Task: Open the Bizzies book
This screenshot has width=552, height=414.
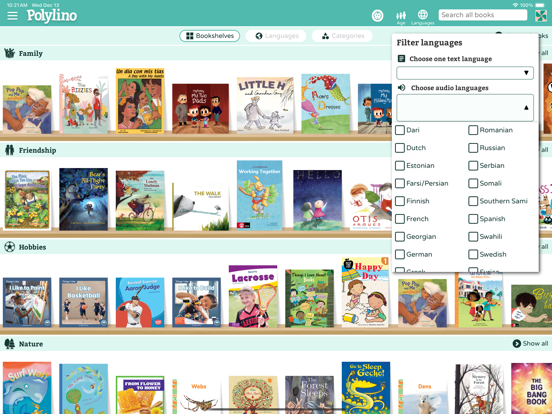Action: [84, 104]
